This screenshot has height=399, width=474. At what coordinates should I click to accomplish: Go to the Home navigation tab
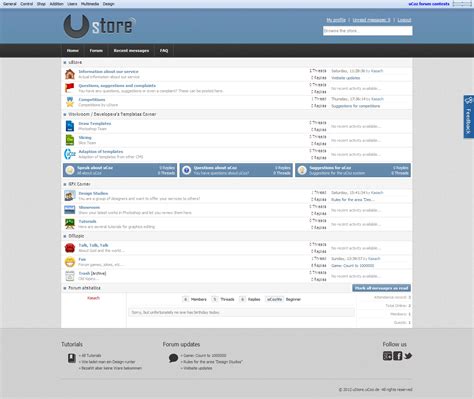tap(73, 51)
